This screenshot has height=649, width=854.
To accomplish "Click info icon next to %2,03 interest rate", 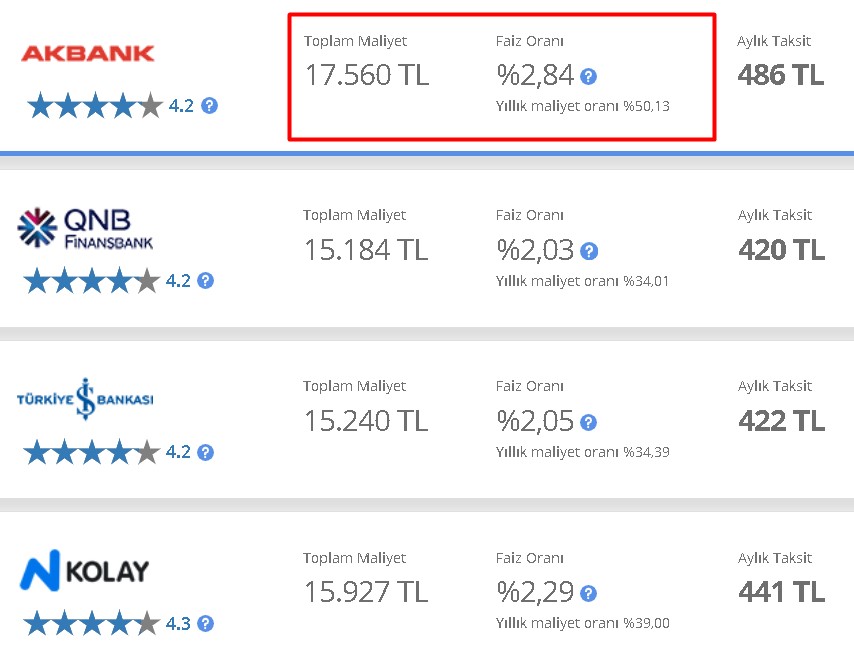I will pos(589,252).
